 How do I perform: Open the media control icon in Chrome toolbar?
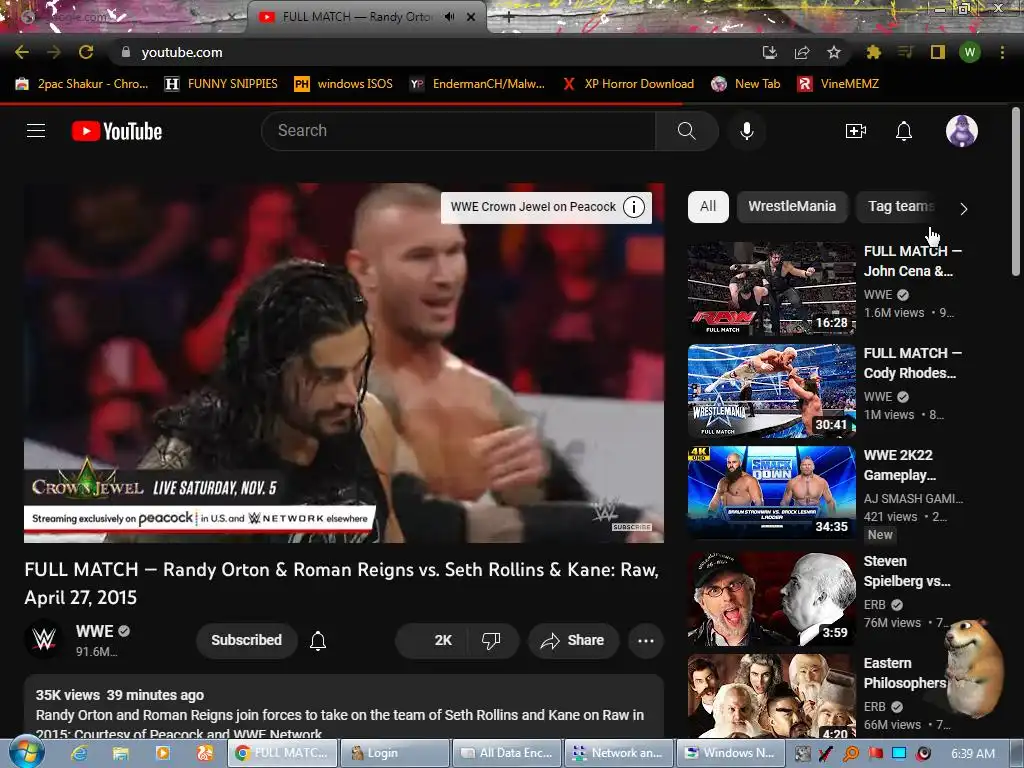click(905, 52)
